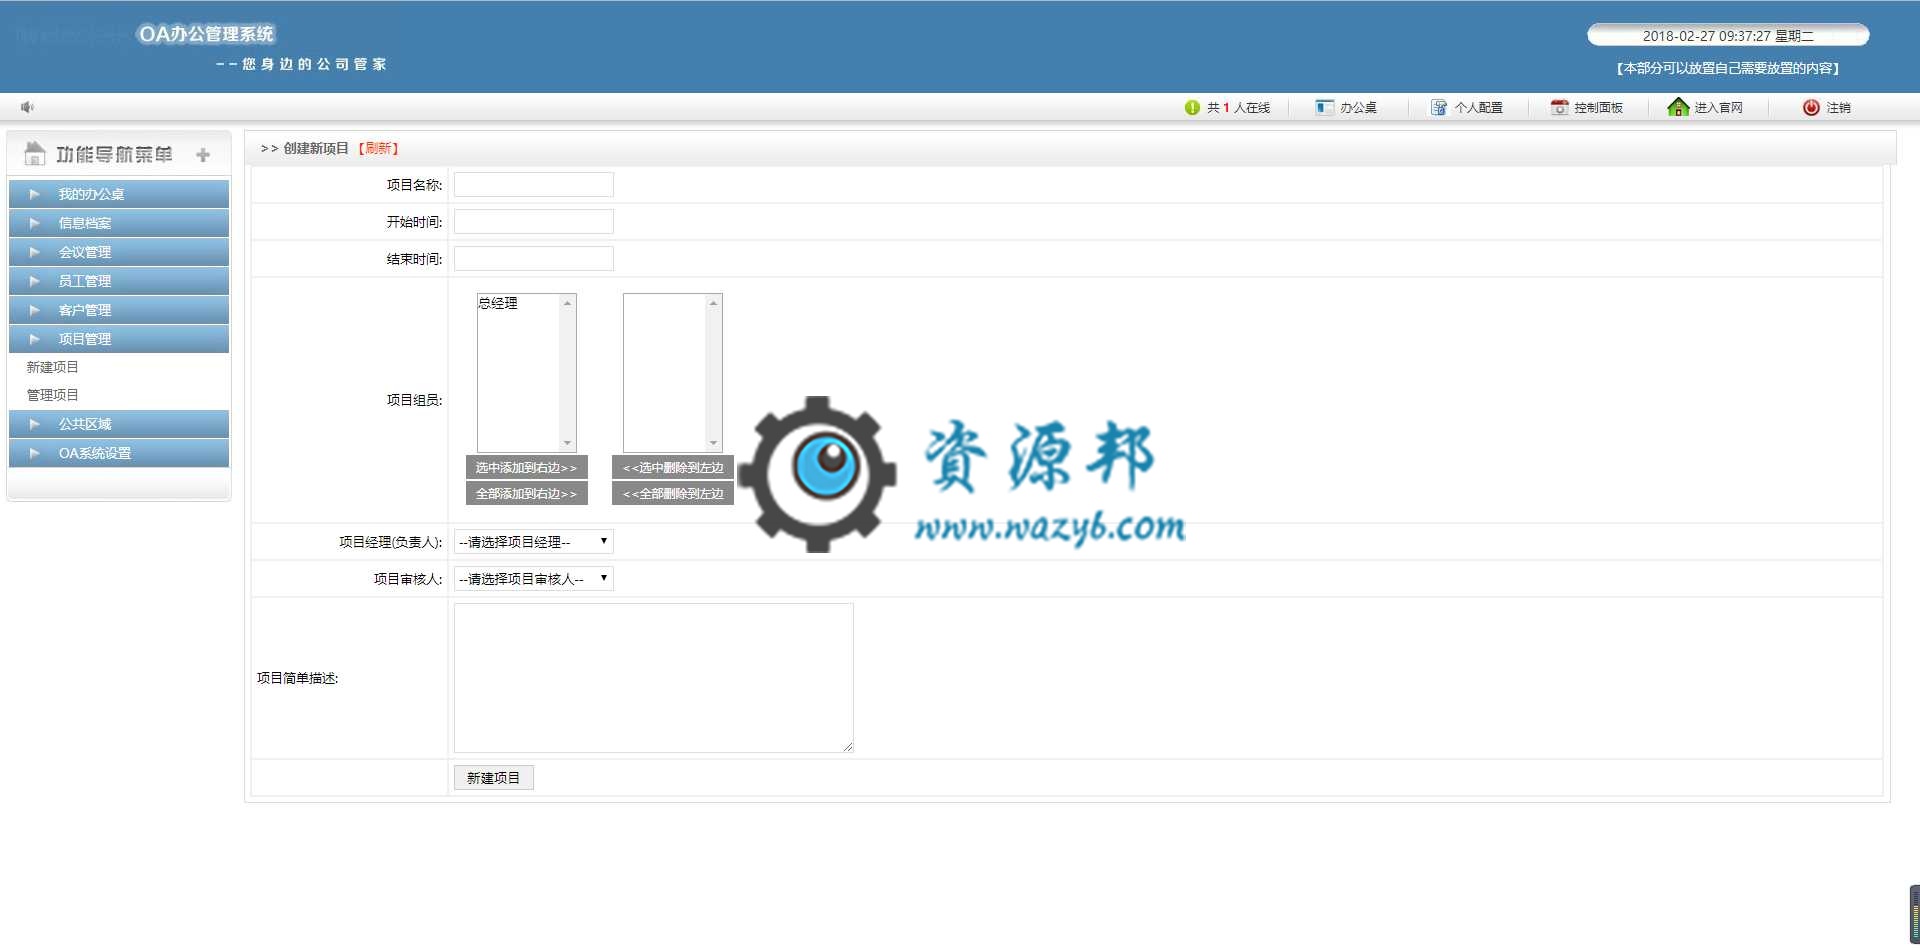Expand the 会议管理 menu section
The image size is (1920, 950).
[119, 252]
